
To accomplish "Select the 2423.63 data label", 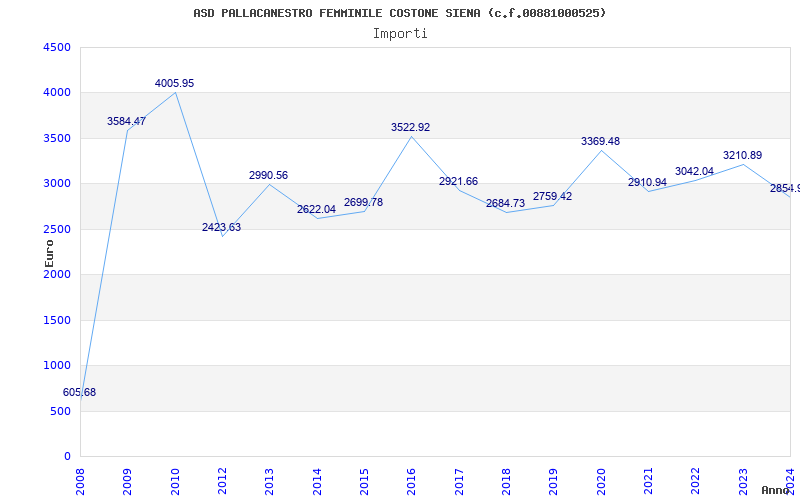I will click(x=221, y=227).
